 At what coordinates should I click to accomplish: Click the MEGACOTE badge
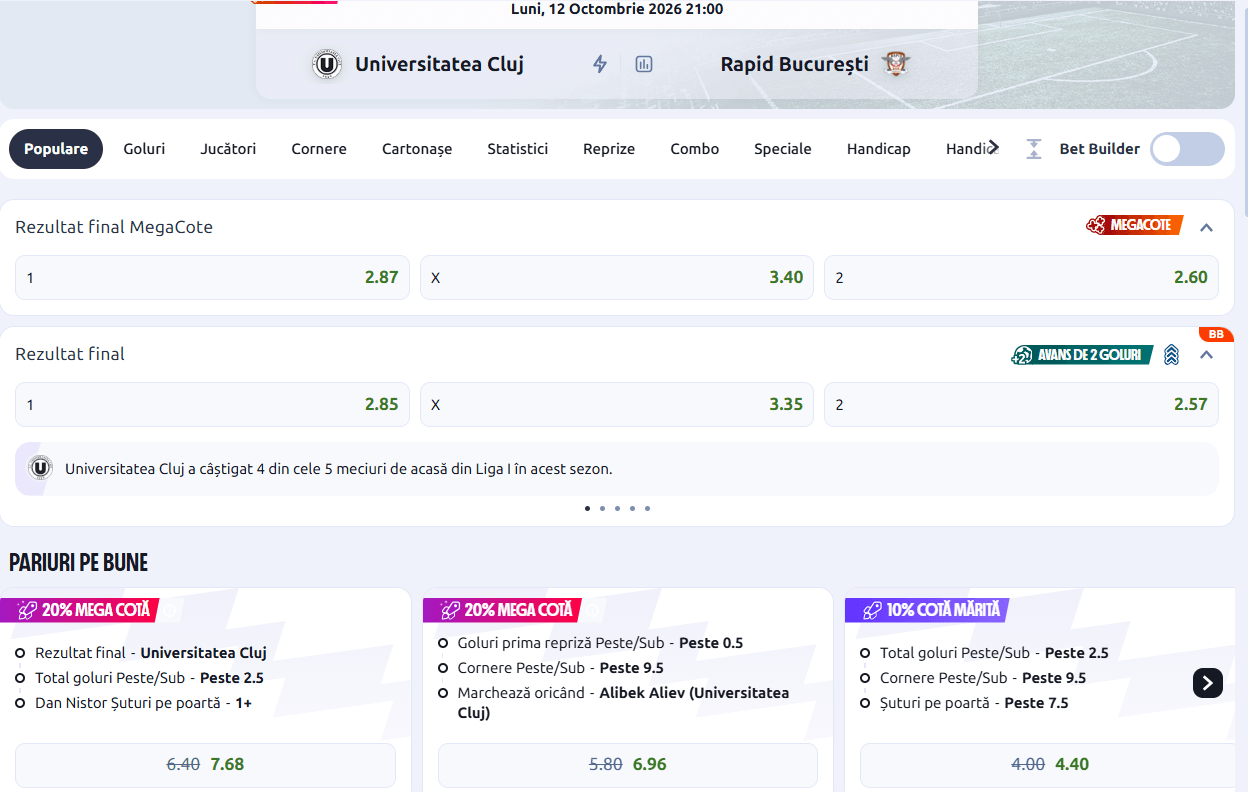(1134, 226)
